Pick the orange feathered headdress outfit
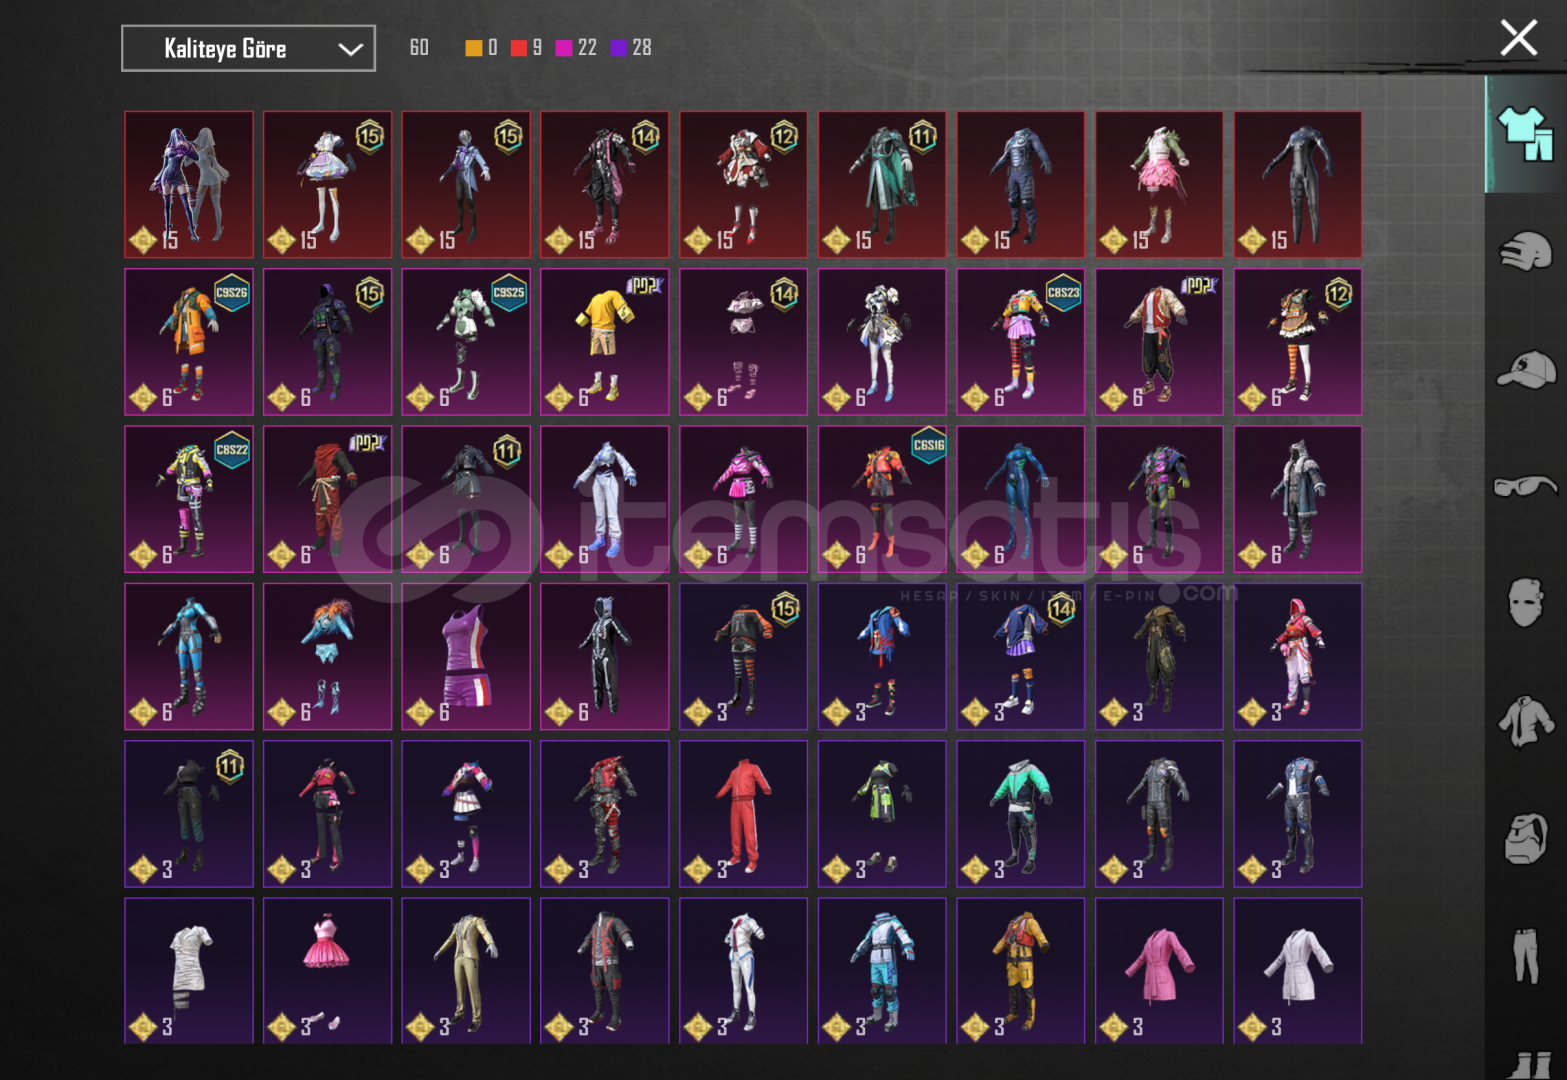This screenshot has width=1567, height=1080. click(328, 657)
